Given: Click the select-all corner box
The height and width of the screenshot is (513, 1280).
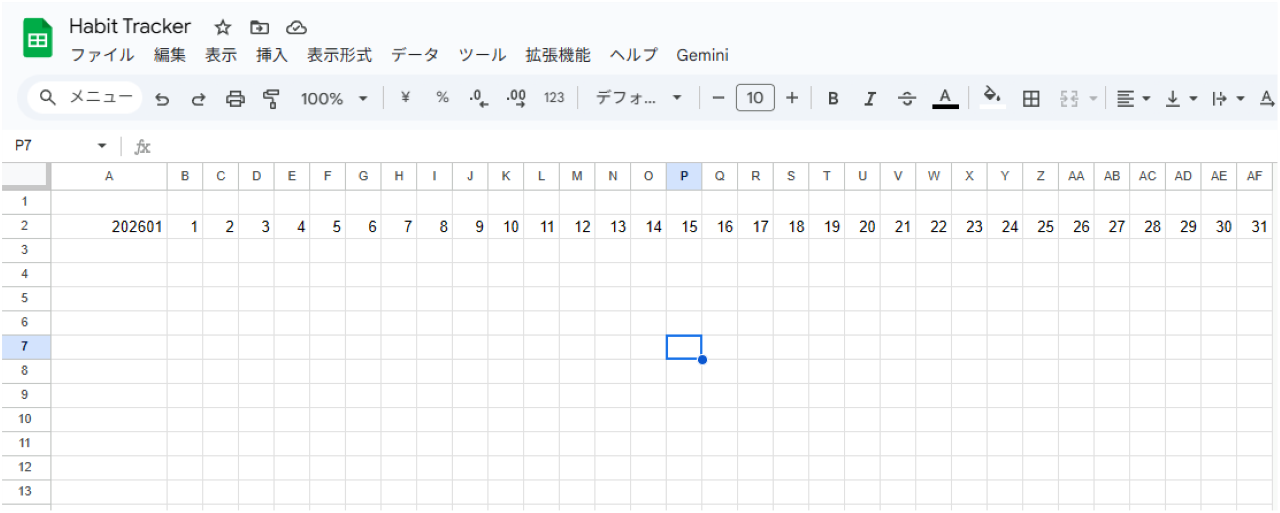Looking at the screenshot, I should (x=25, y=176).
